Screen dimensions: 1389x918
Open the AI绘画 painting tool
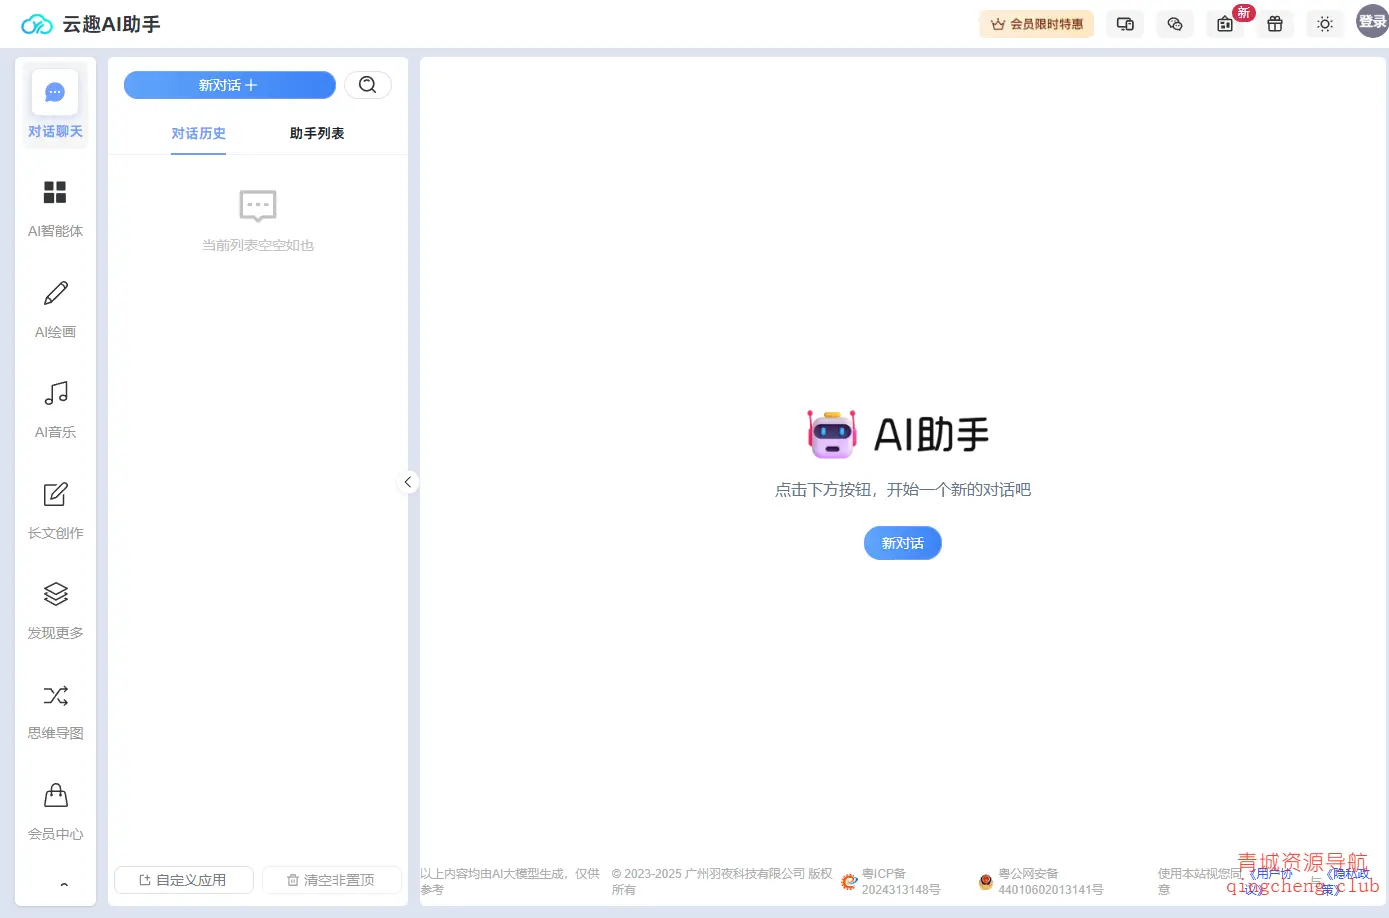(55, 306)
